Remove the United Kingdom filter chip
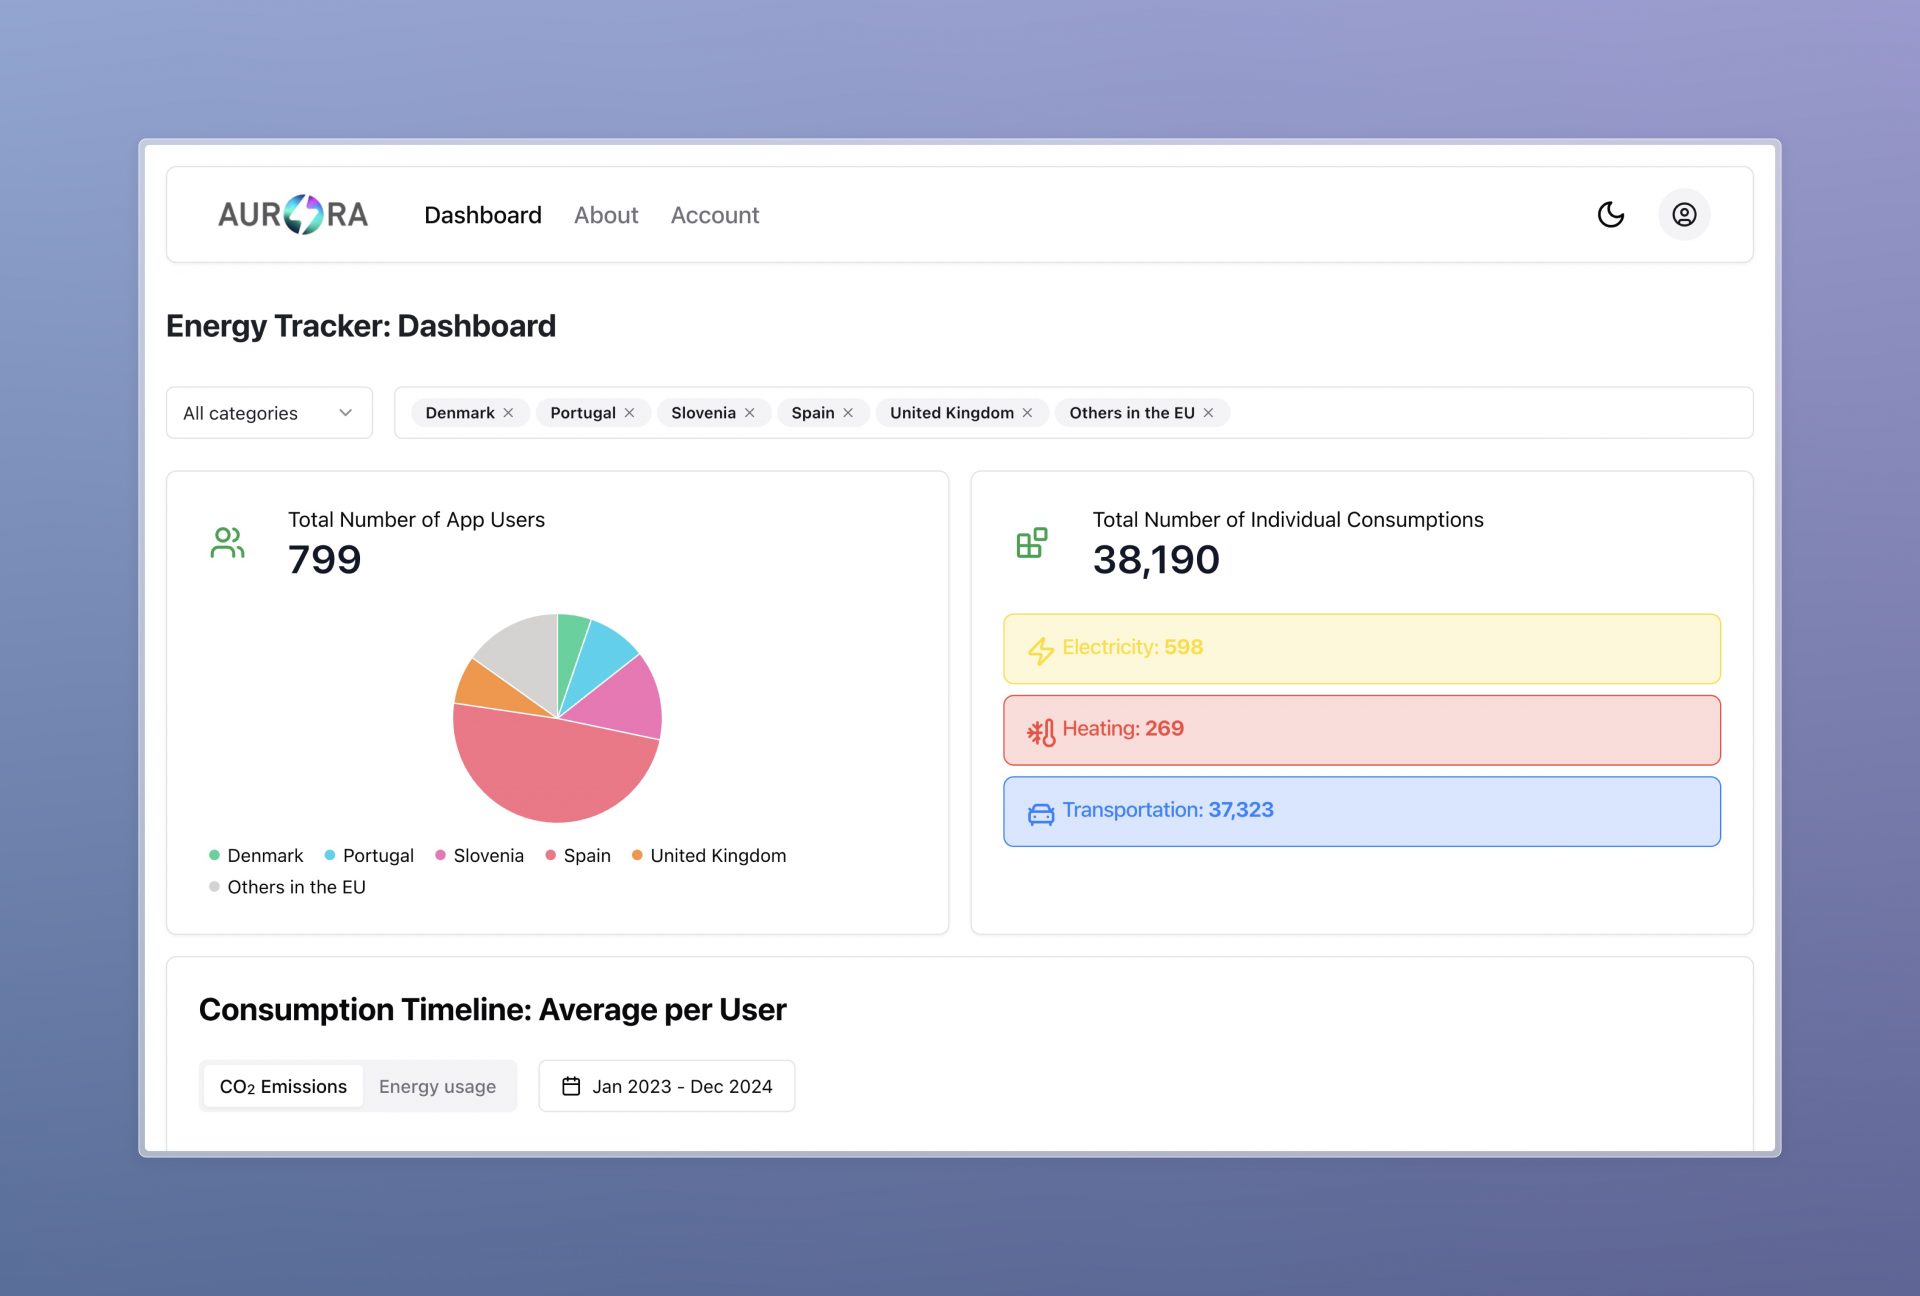 click(x=1027, y=413)
